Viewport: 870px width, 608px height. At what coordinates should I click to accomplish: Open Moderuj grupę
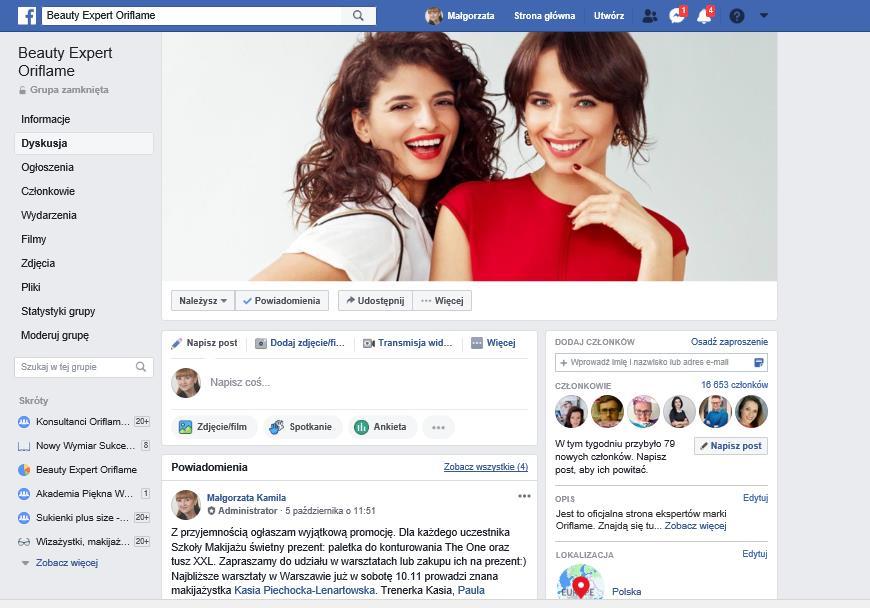pos(55,335)
